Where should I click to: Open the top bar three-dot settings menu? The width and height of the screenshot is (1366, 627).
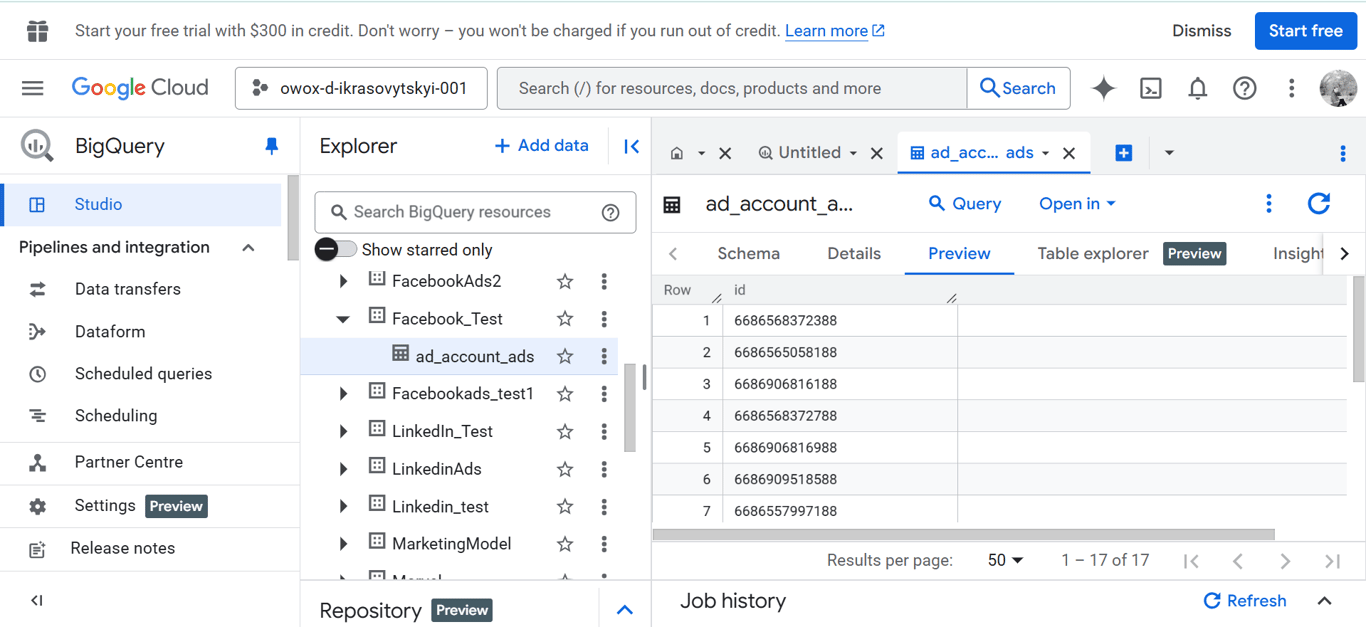(1291, 88)
